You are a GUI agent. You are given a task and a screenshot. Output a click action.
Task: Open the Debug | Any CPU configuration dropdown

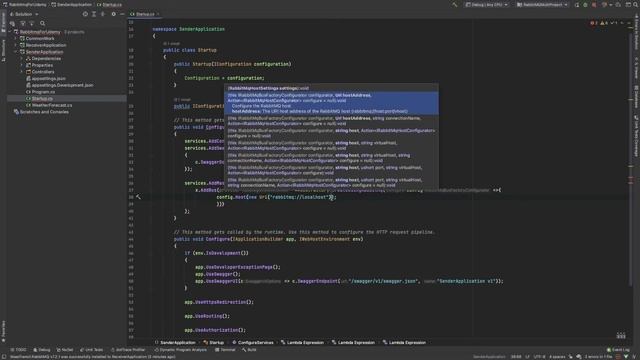(x=487, y=4)
